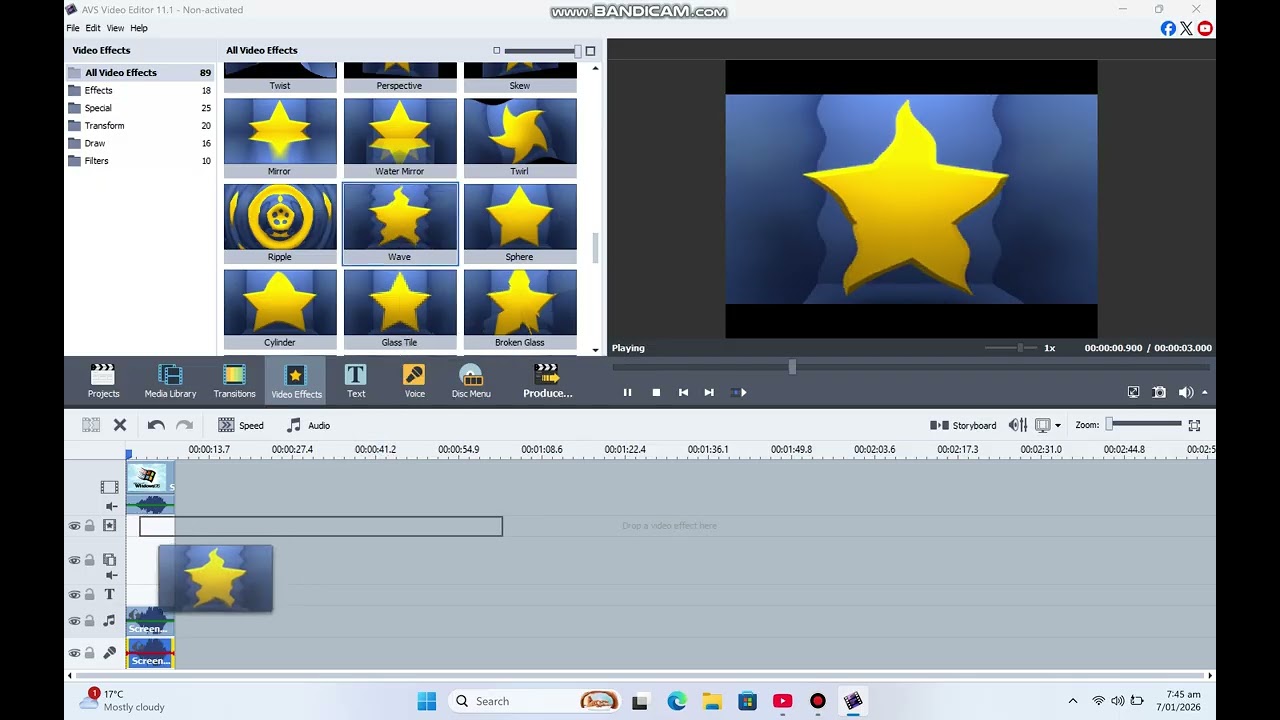
Task: Select the Cylinder effect thumbnail
Action: click(280, 309)
